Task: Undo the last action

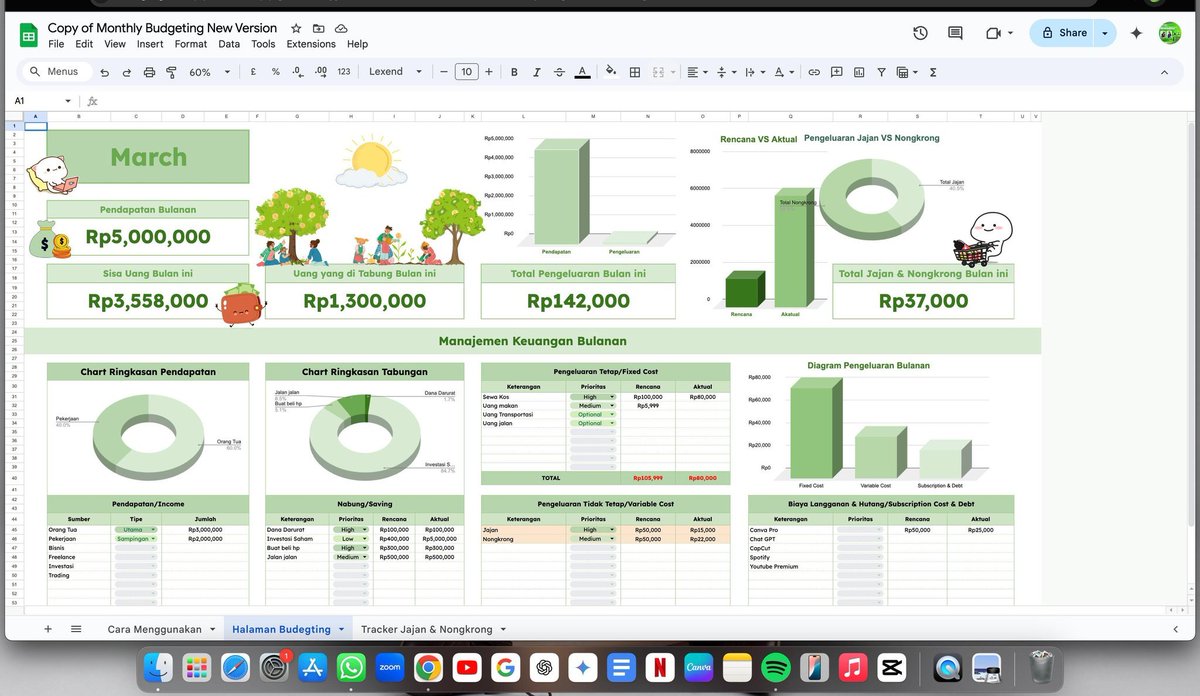Action: point(104,72)
